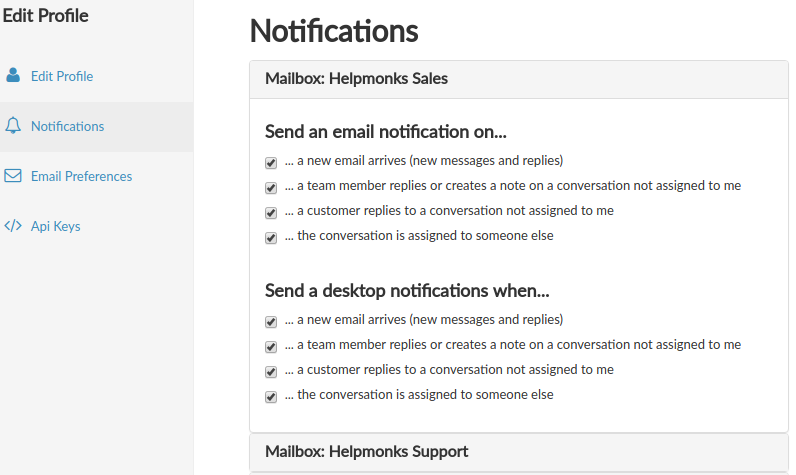
Task: Toggle desktop notification for conversation assigned elsewhere
Action: 271,397
